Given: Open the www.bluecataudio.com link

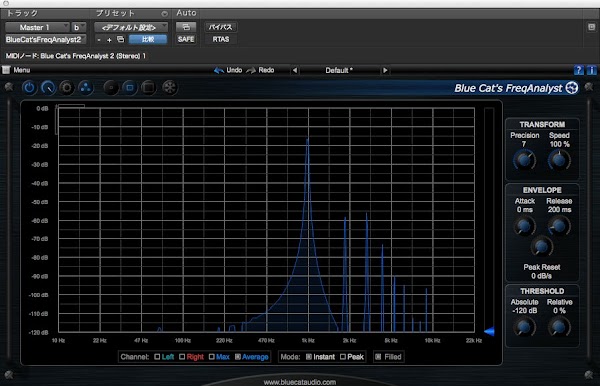Looking at the screenshot, I should coord(300,382).
